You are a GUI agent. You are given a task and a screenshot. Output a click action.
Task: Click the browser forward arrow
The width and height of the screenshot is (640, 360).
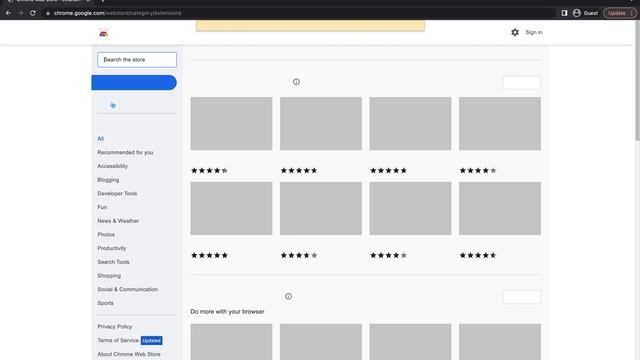click(20, 13)
